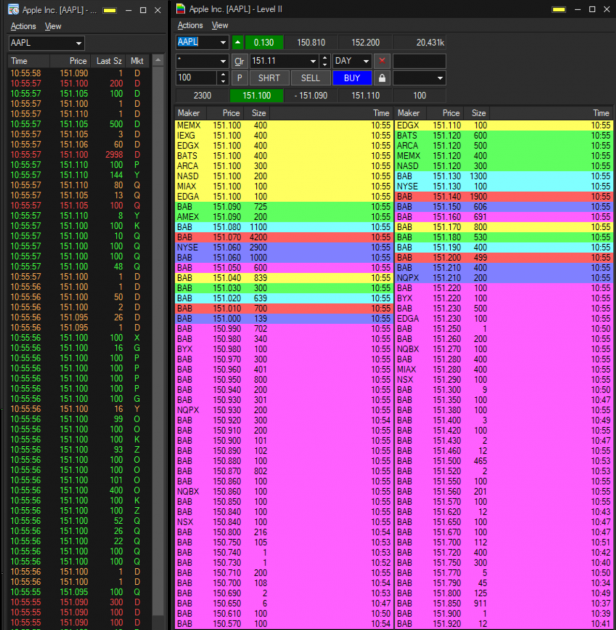Viewport: 616px width, 630px height.
Task: Maximize the Level II window
Action: point(592,9)
